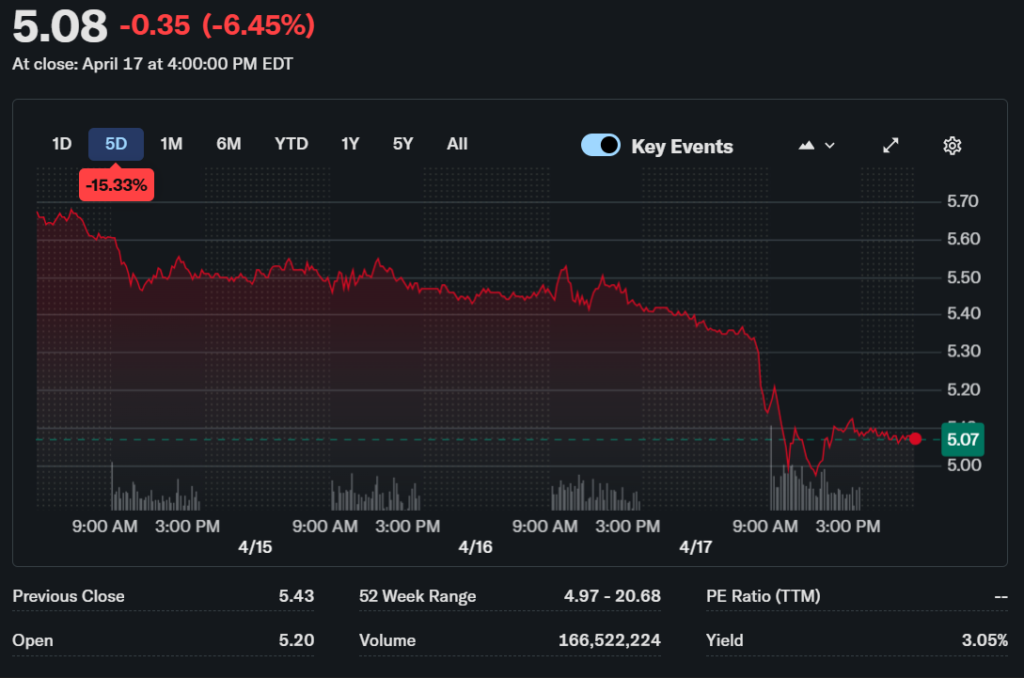
Task: Click the 52 Week Range label
Action: pos(417,596)
